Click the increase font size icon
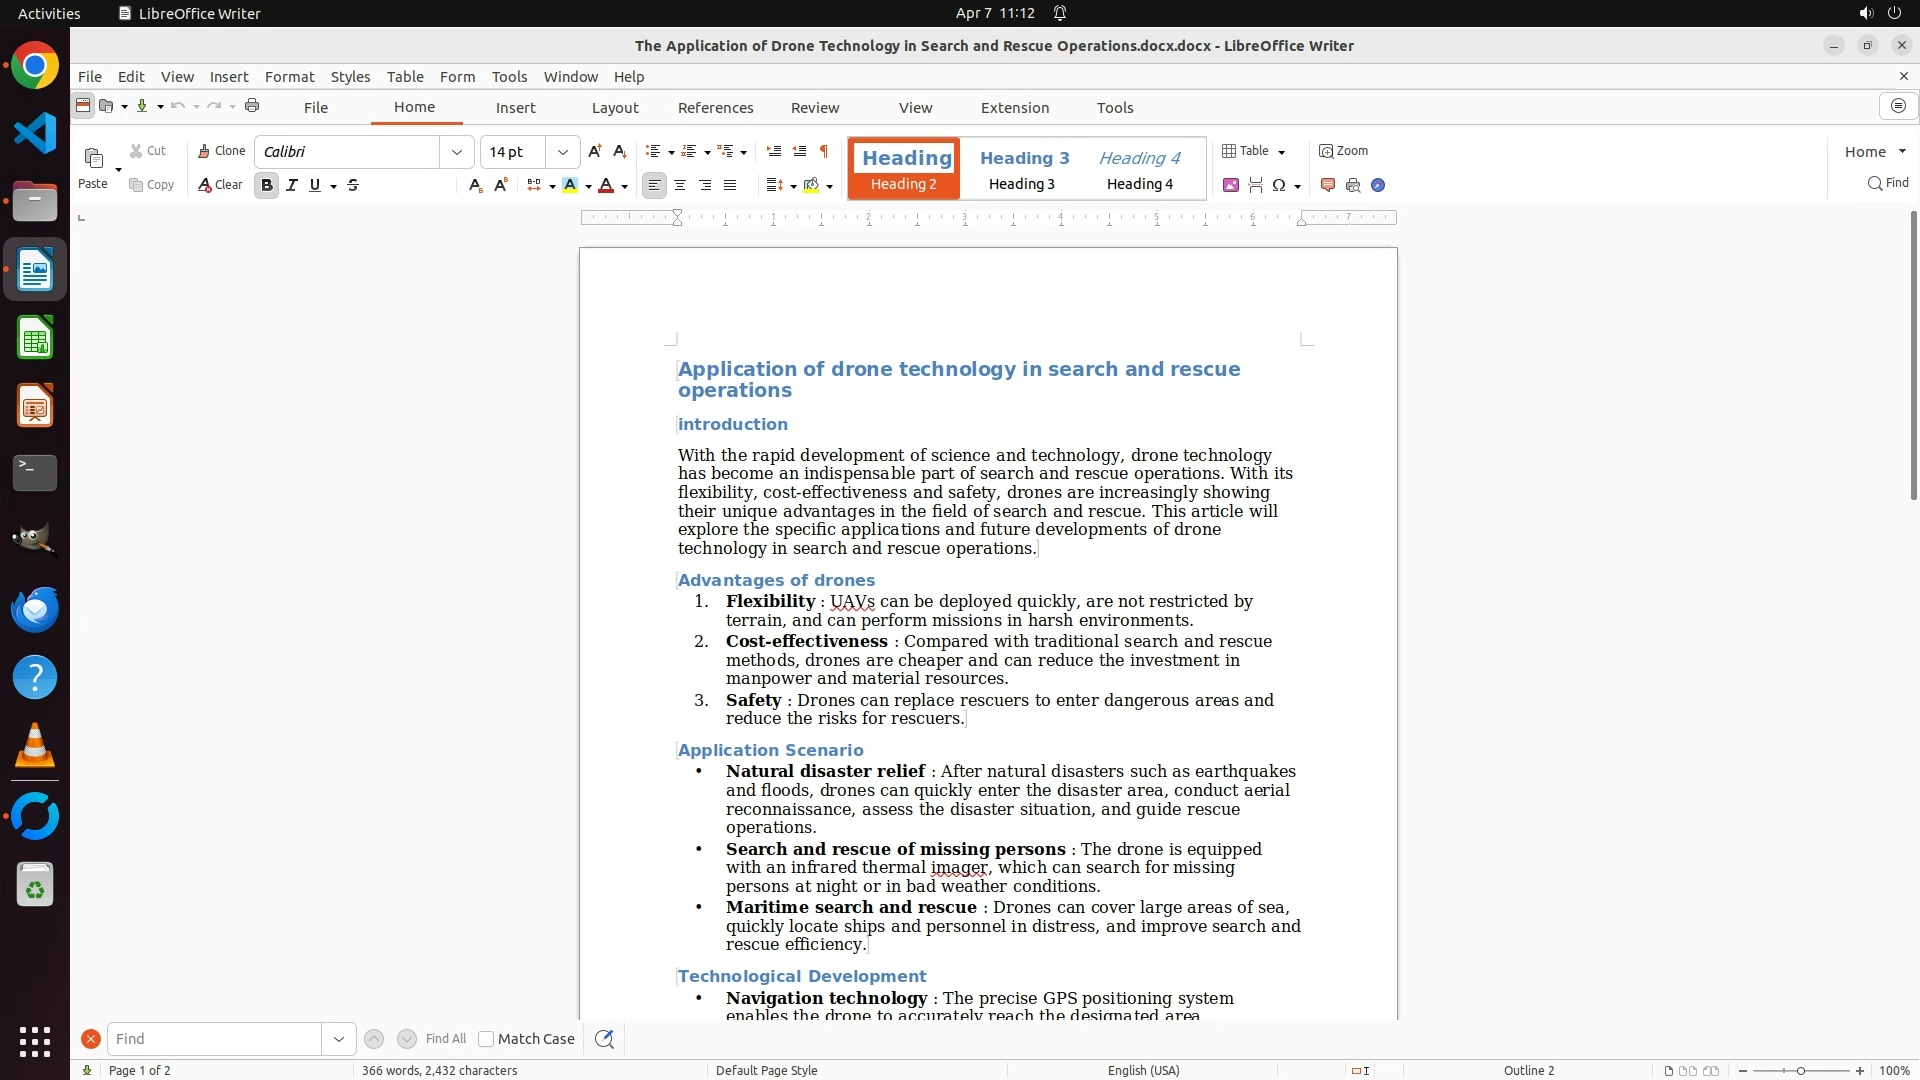Screen dimensions: 1920x1080 coord(595,151)
